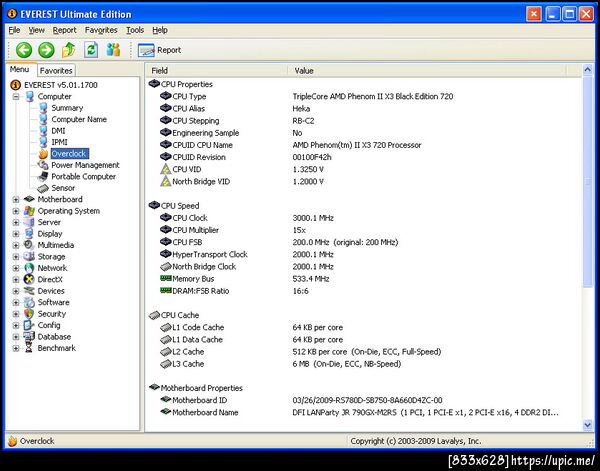Click the Network globe icon
600x471 pixels.
[29, 268]
